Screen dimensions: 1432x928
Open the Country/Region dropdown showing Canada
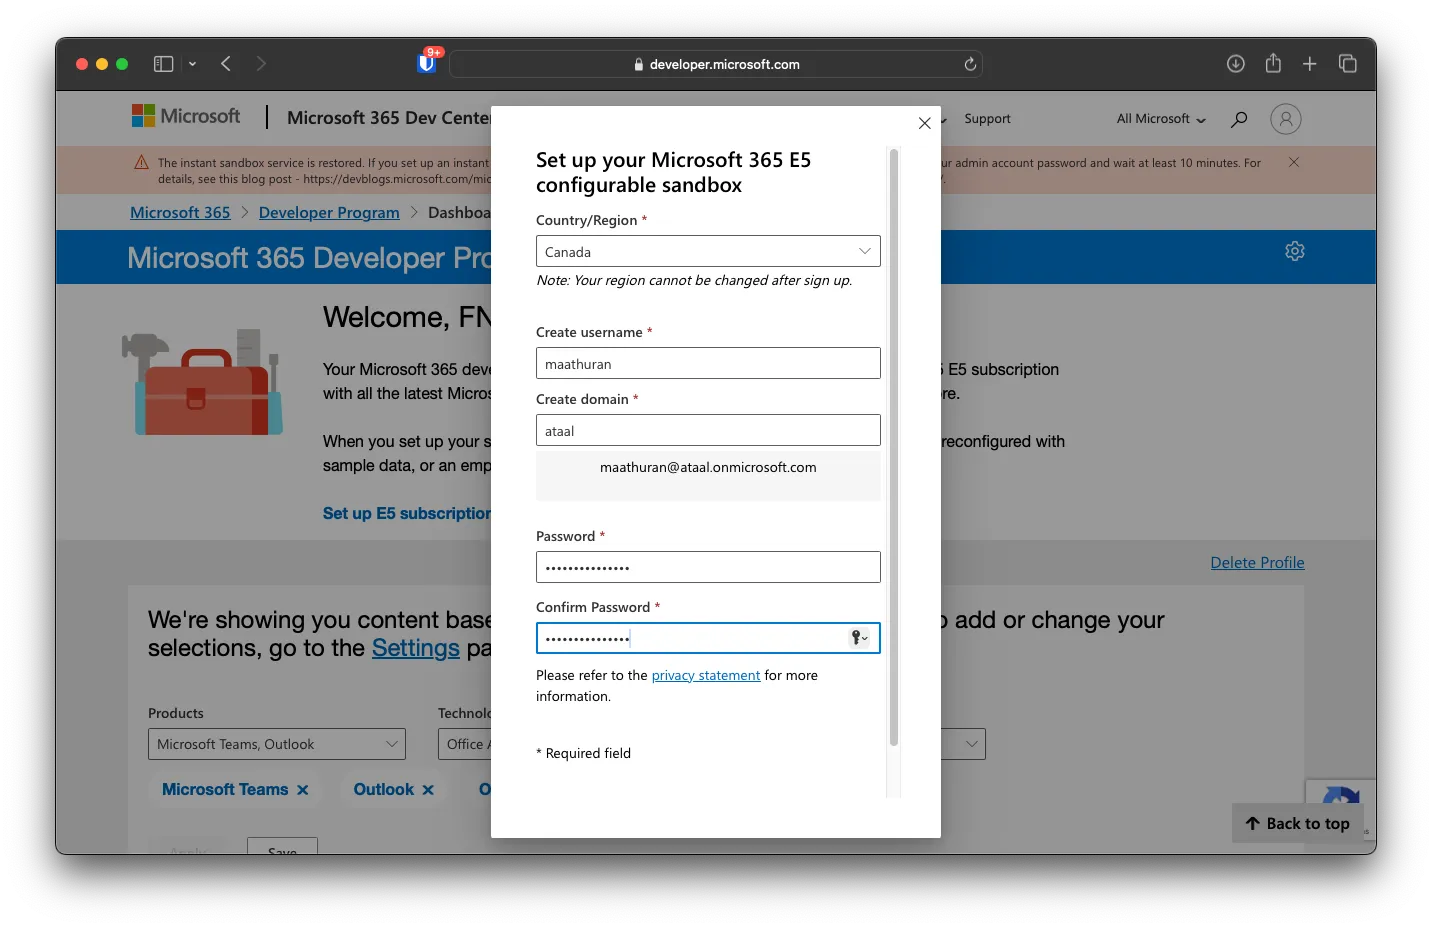coord(708,251)
